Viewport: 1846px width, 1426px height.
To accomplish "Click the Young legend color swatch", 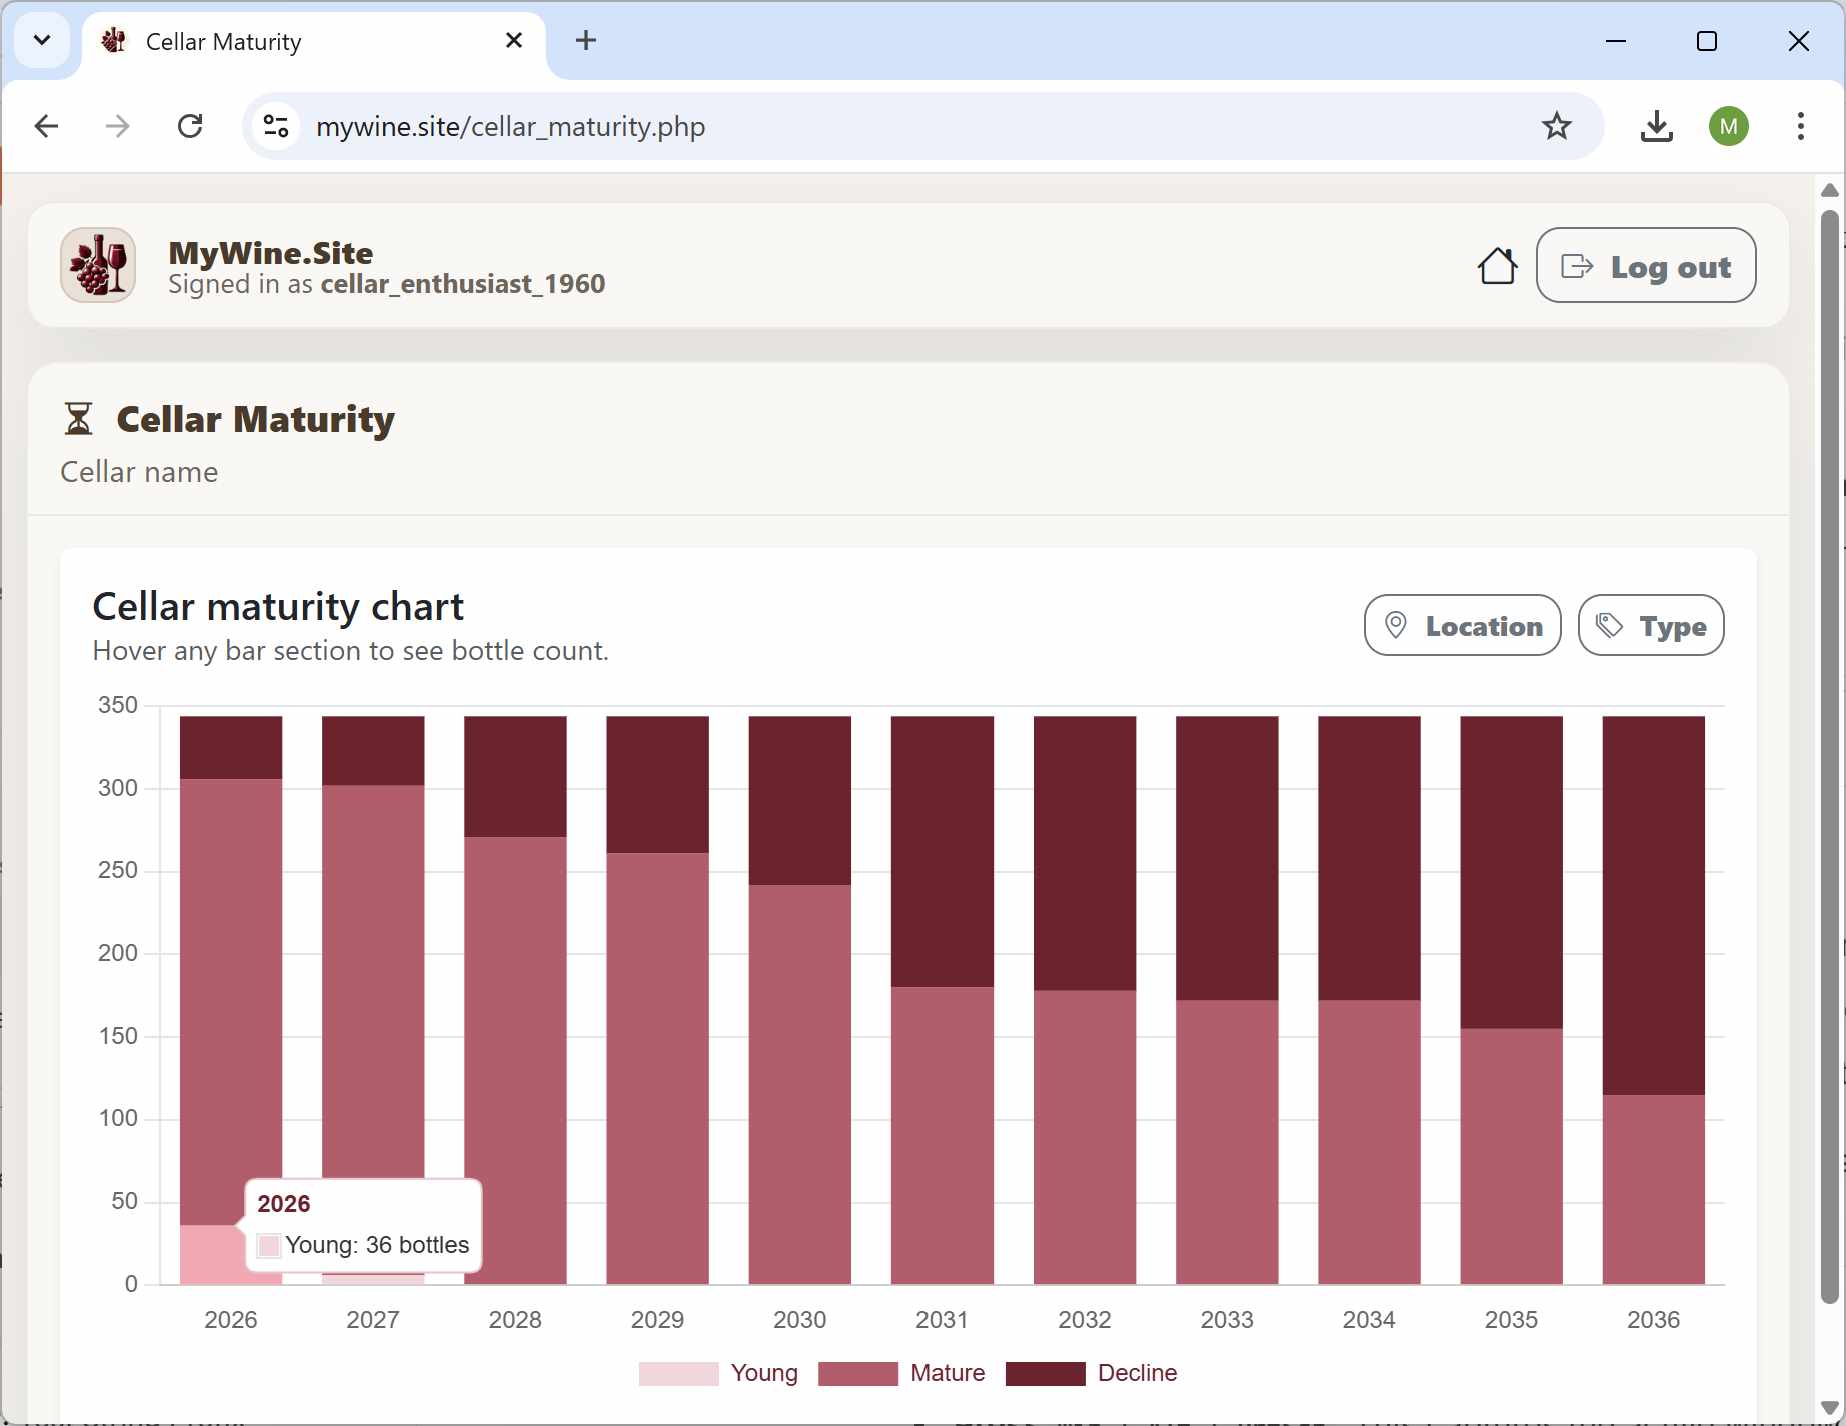I will [677, 1373].
